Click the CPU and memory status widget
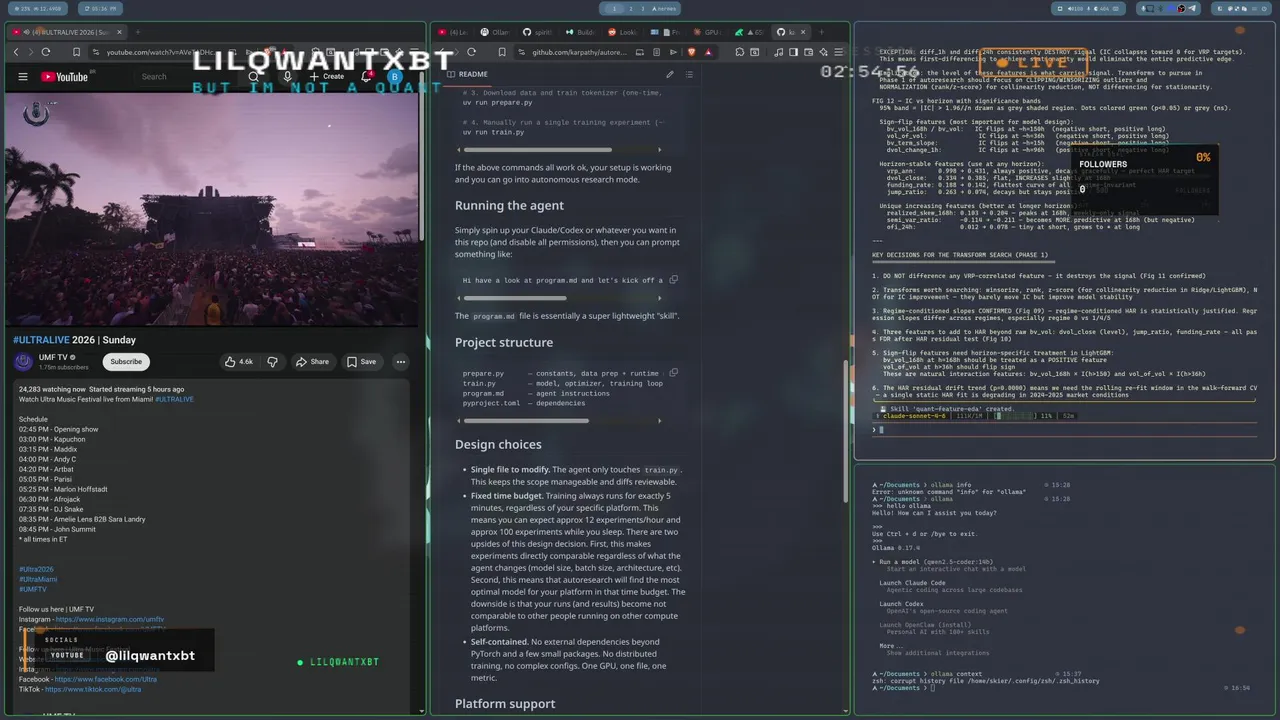Screen dimensions: 1280x720 click(x=36, y=8)
